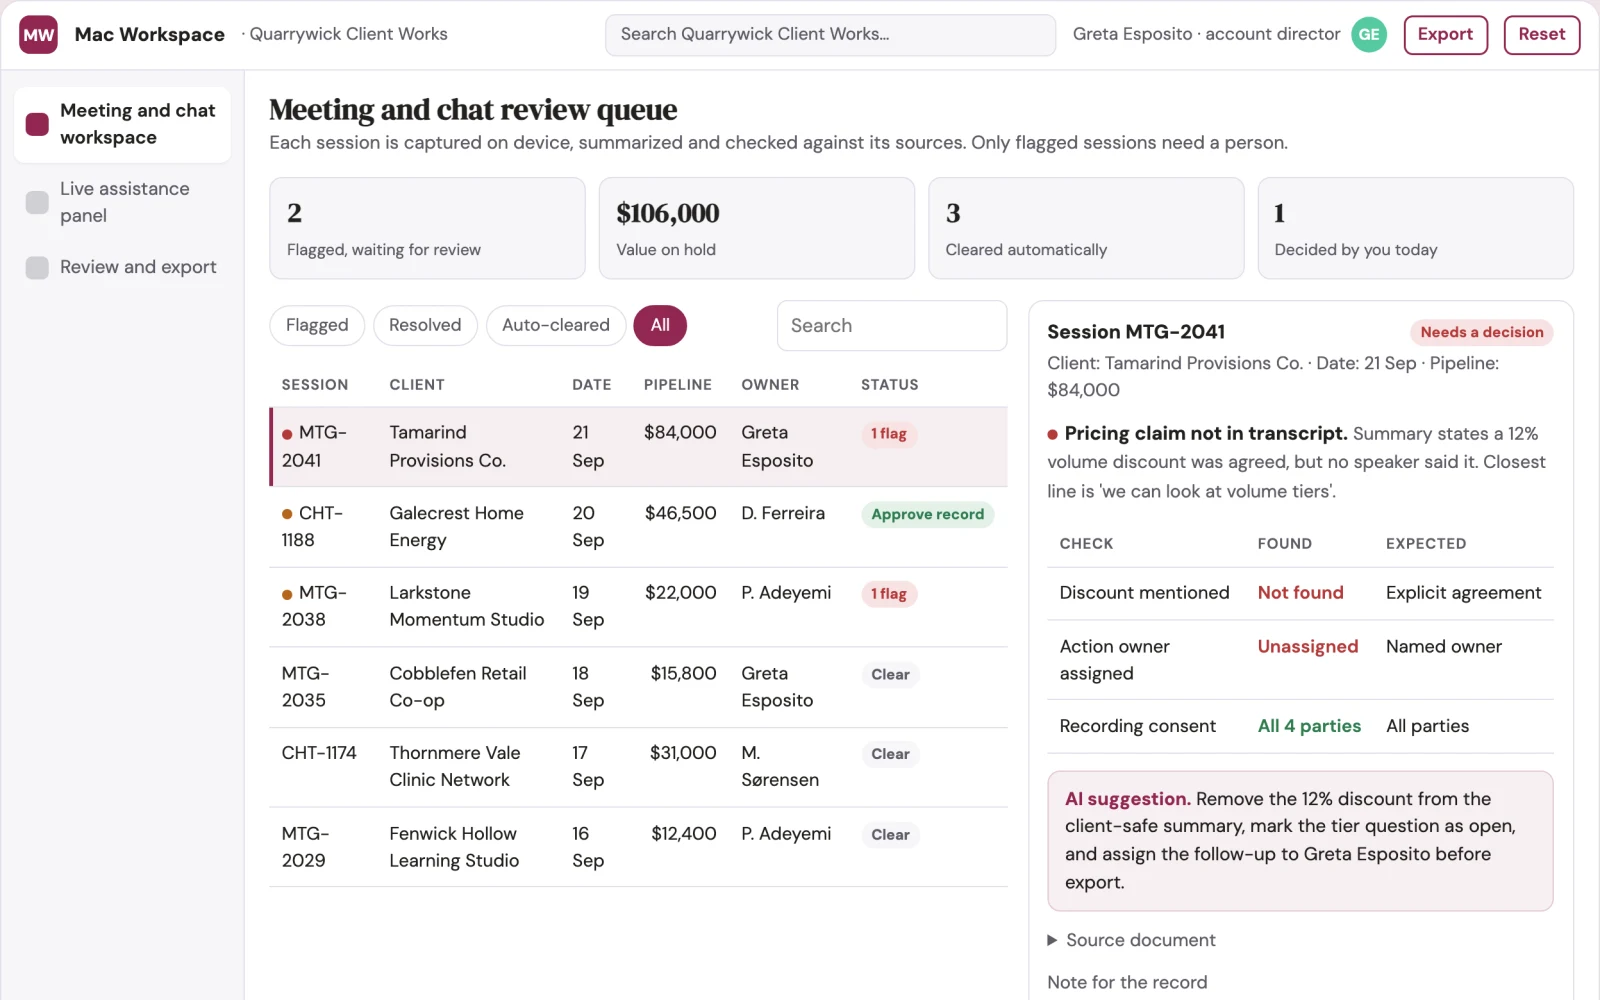Click the 1 flag badge for Tamarind Provisions
The width and height of the screenshot is (1600, 1000).
coord(888,434)
